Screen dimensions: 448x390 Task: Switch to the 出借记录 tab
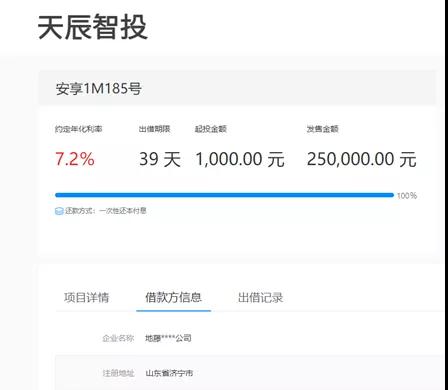pos(260,297)
